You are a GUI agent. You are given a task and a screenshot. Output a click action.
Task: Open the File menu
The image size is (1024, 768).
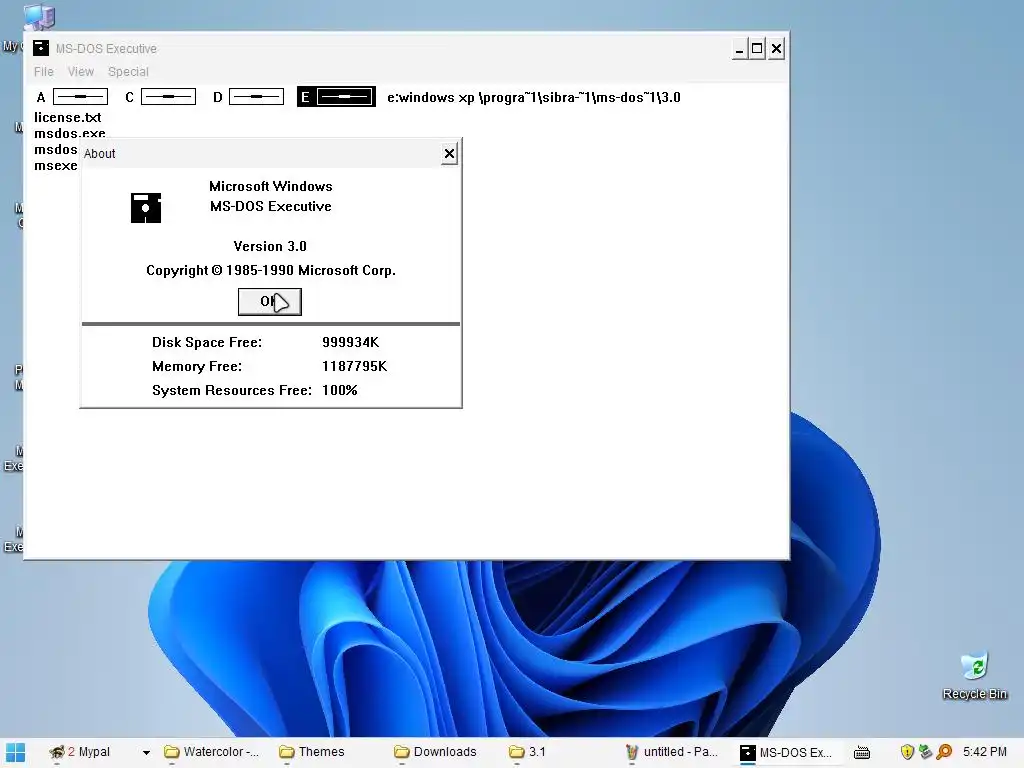click(44, 72)
